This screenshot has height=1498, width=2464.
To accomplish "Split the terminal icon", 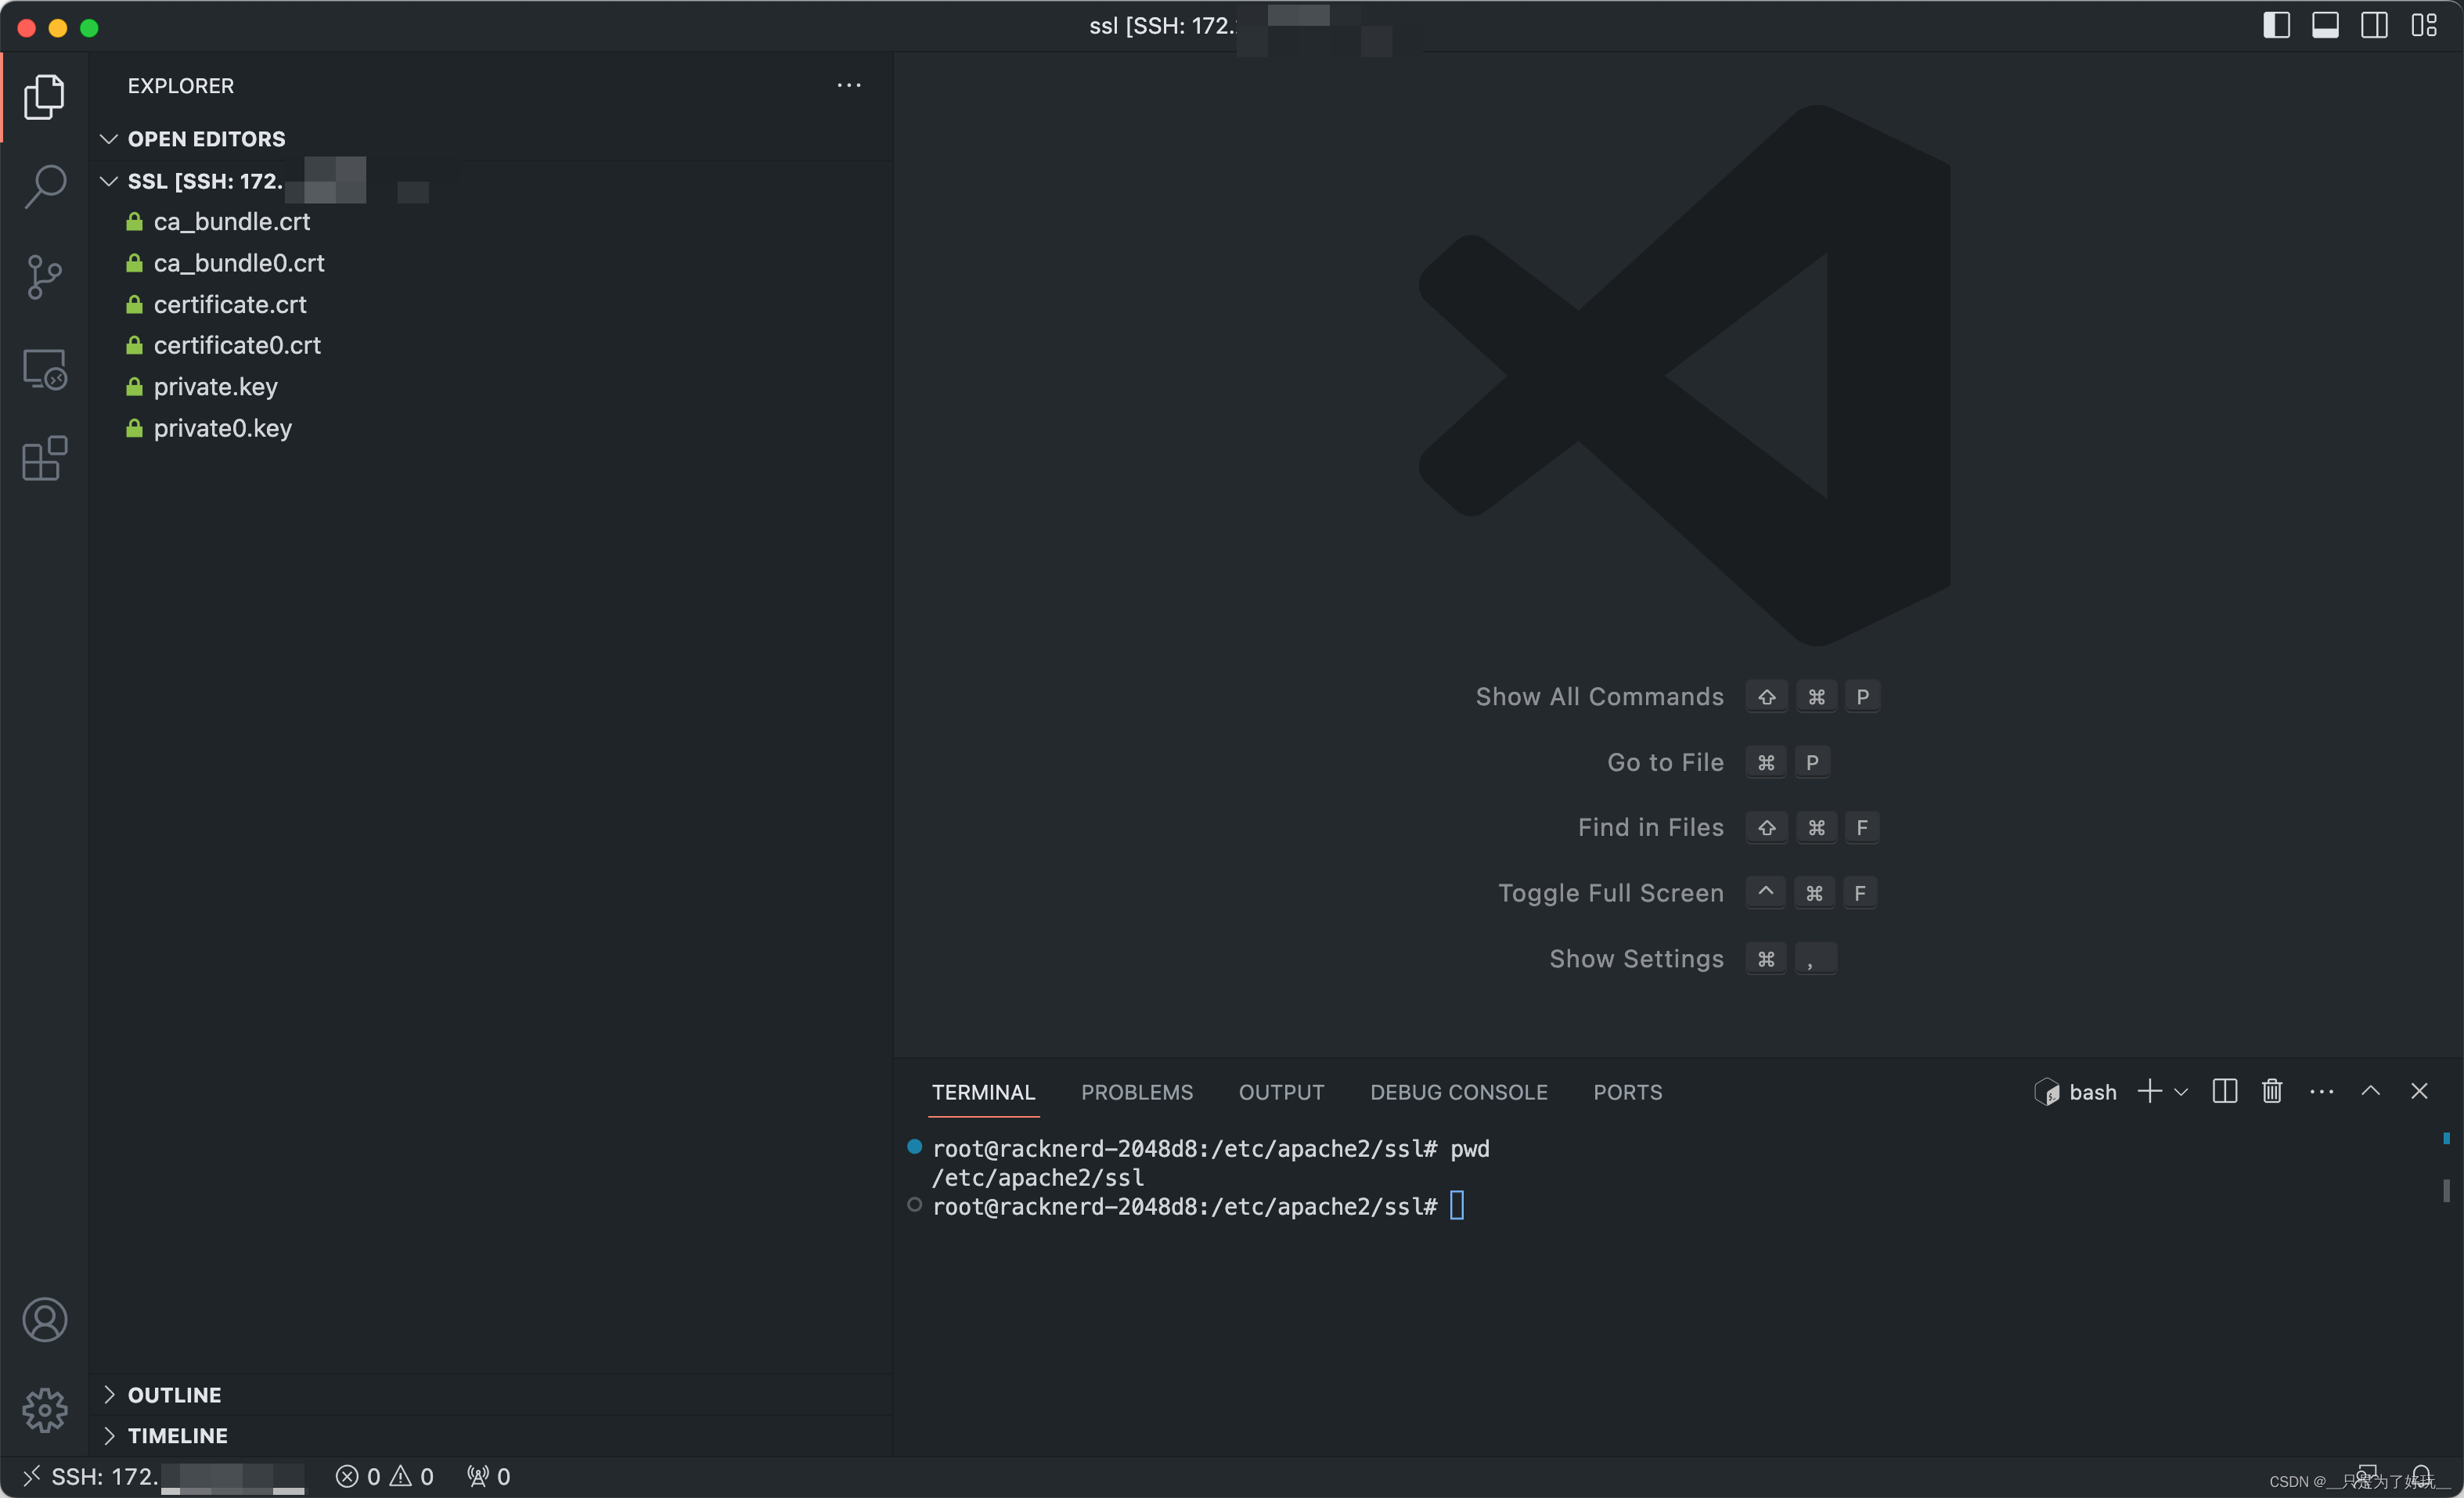I will pos(2225,1091).
